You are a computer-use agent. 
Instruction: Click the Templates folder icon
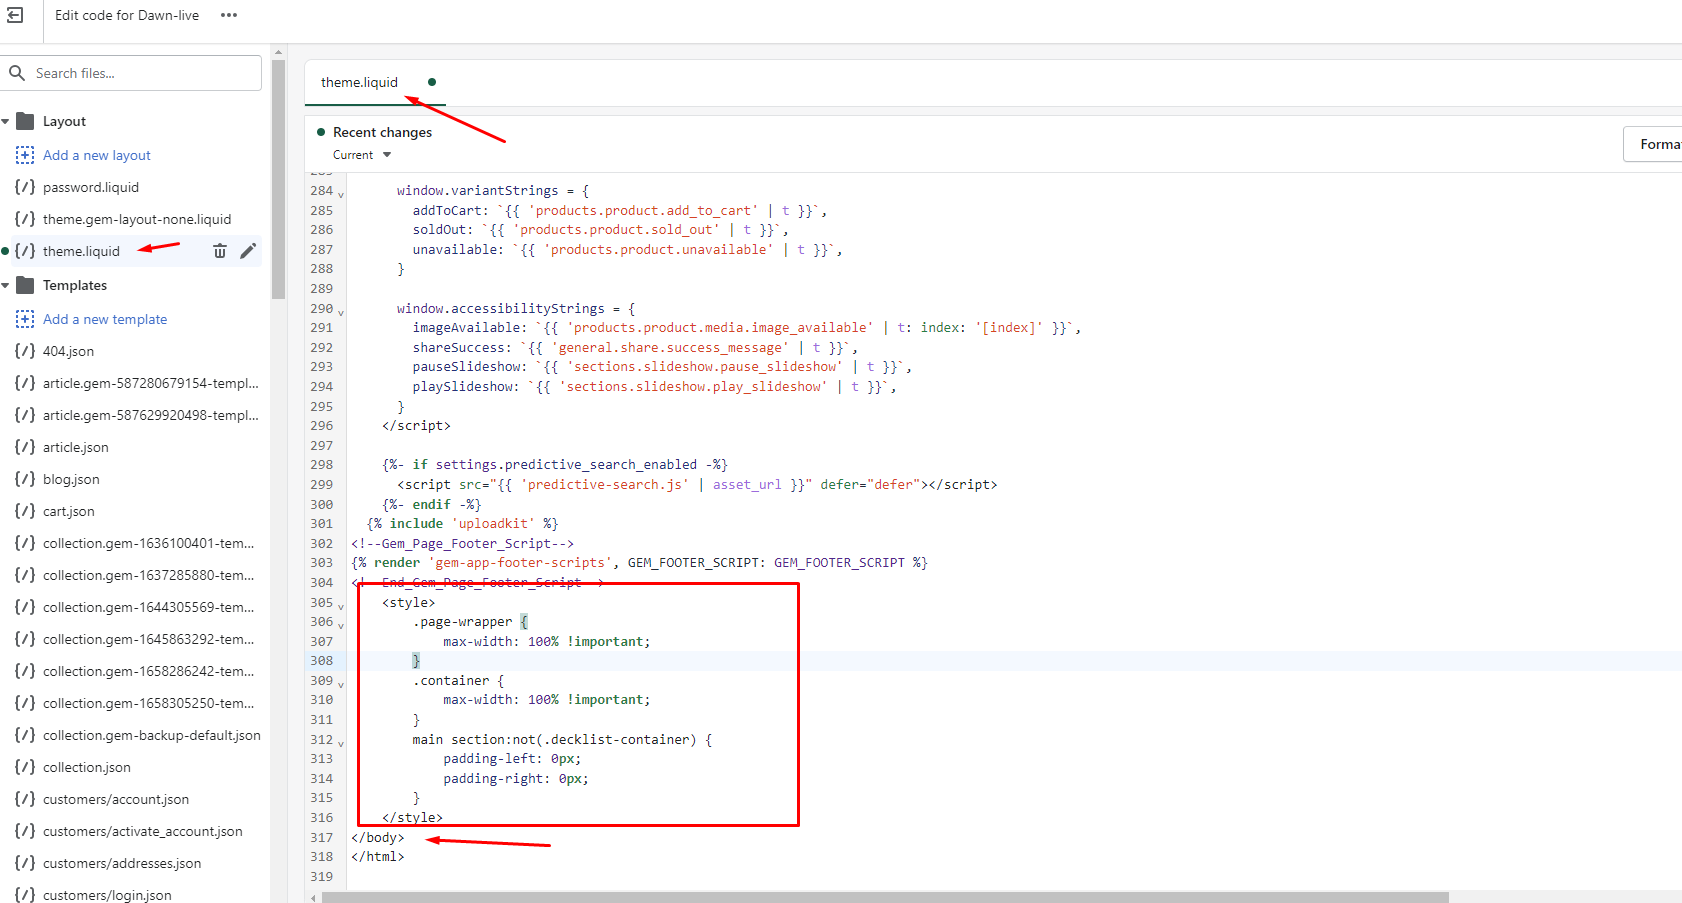coord(26,285)
